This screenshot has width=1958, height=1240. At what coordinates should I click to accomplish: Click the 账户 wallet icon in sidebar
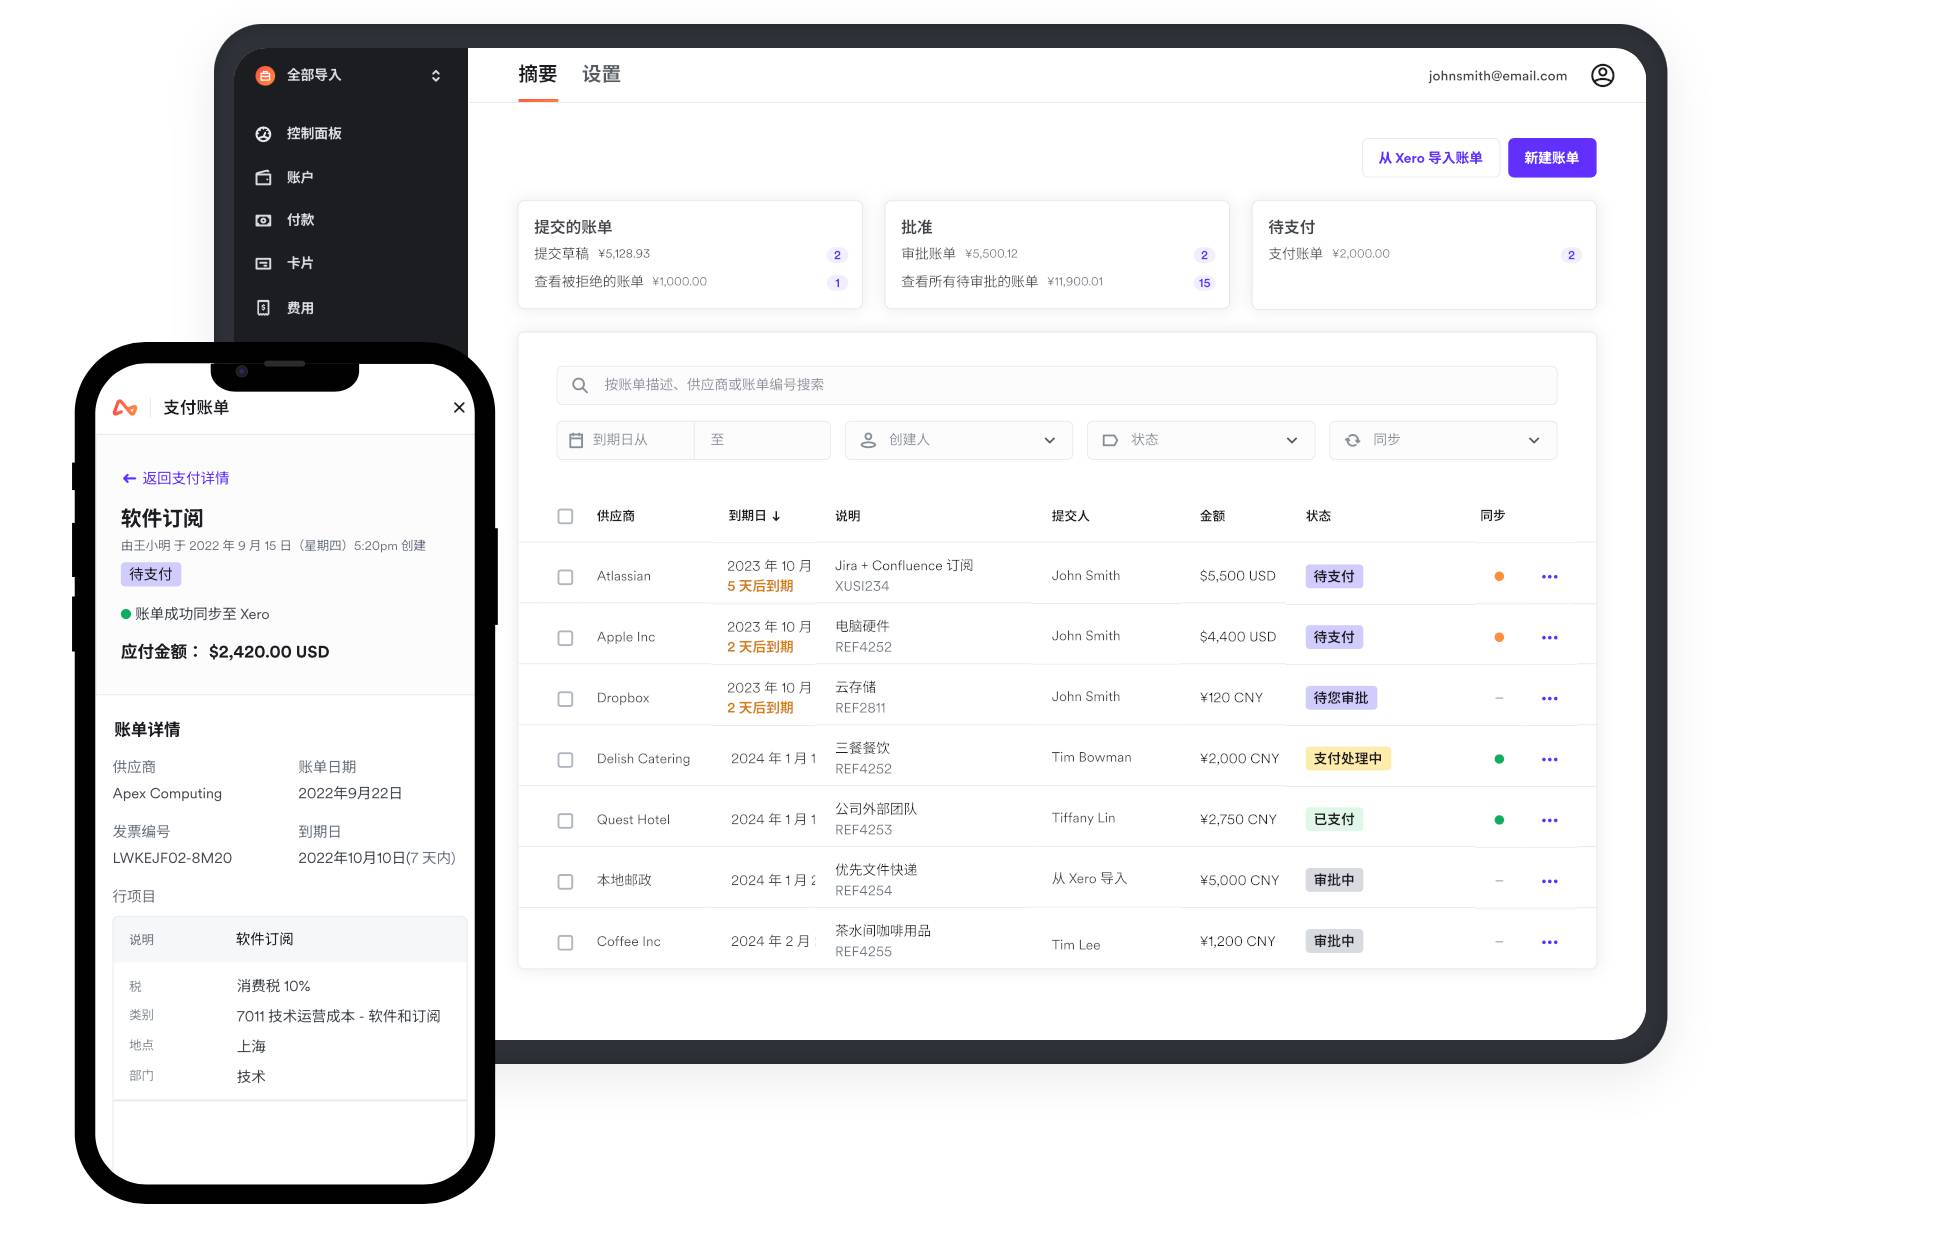pyautogui.click(x=263, y=178)
